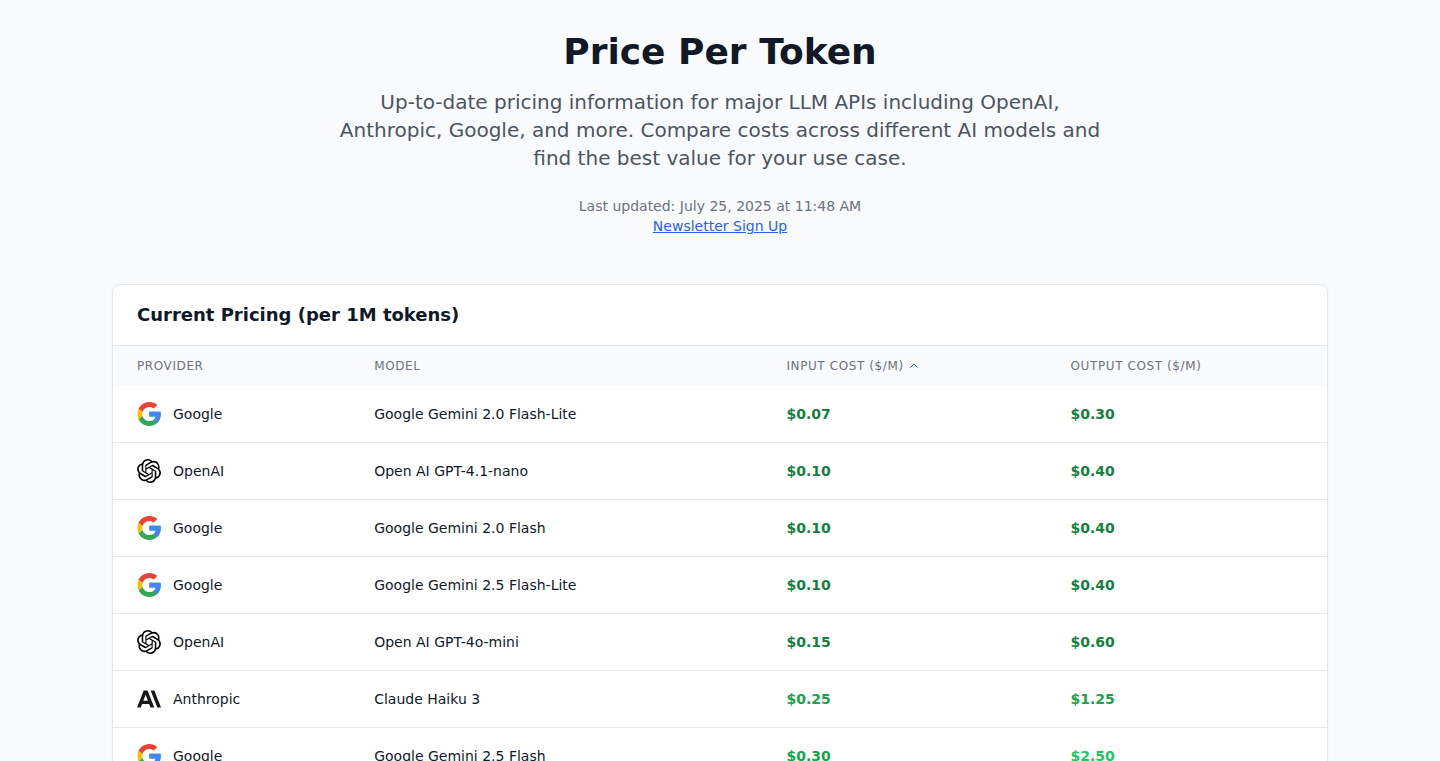Screen dimensions: 1440x761
Task: Click the Claude Haiku 3 model name
Action: (x=427, y=699)
